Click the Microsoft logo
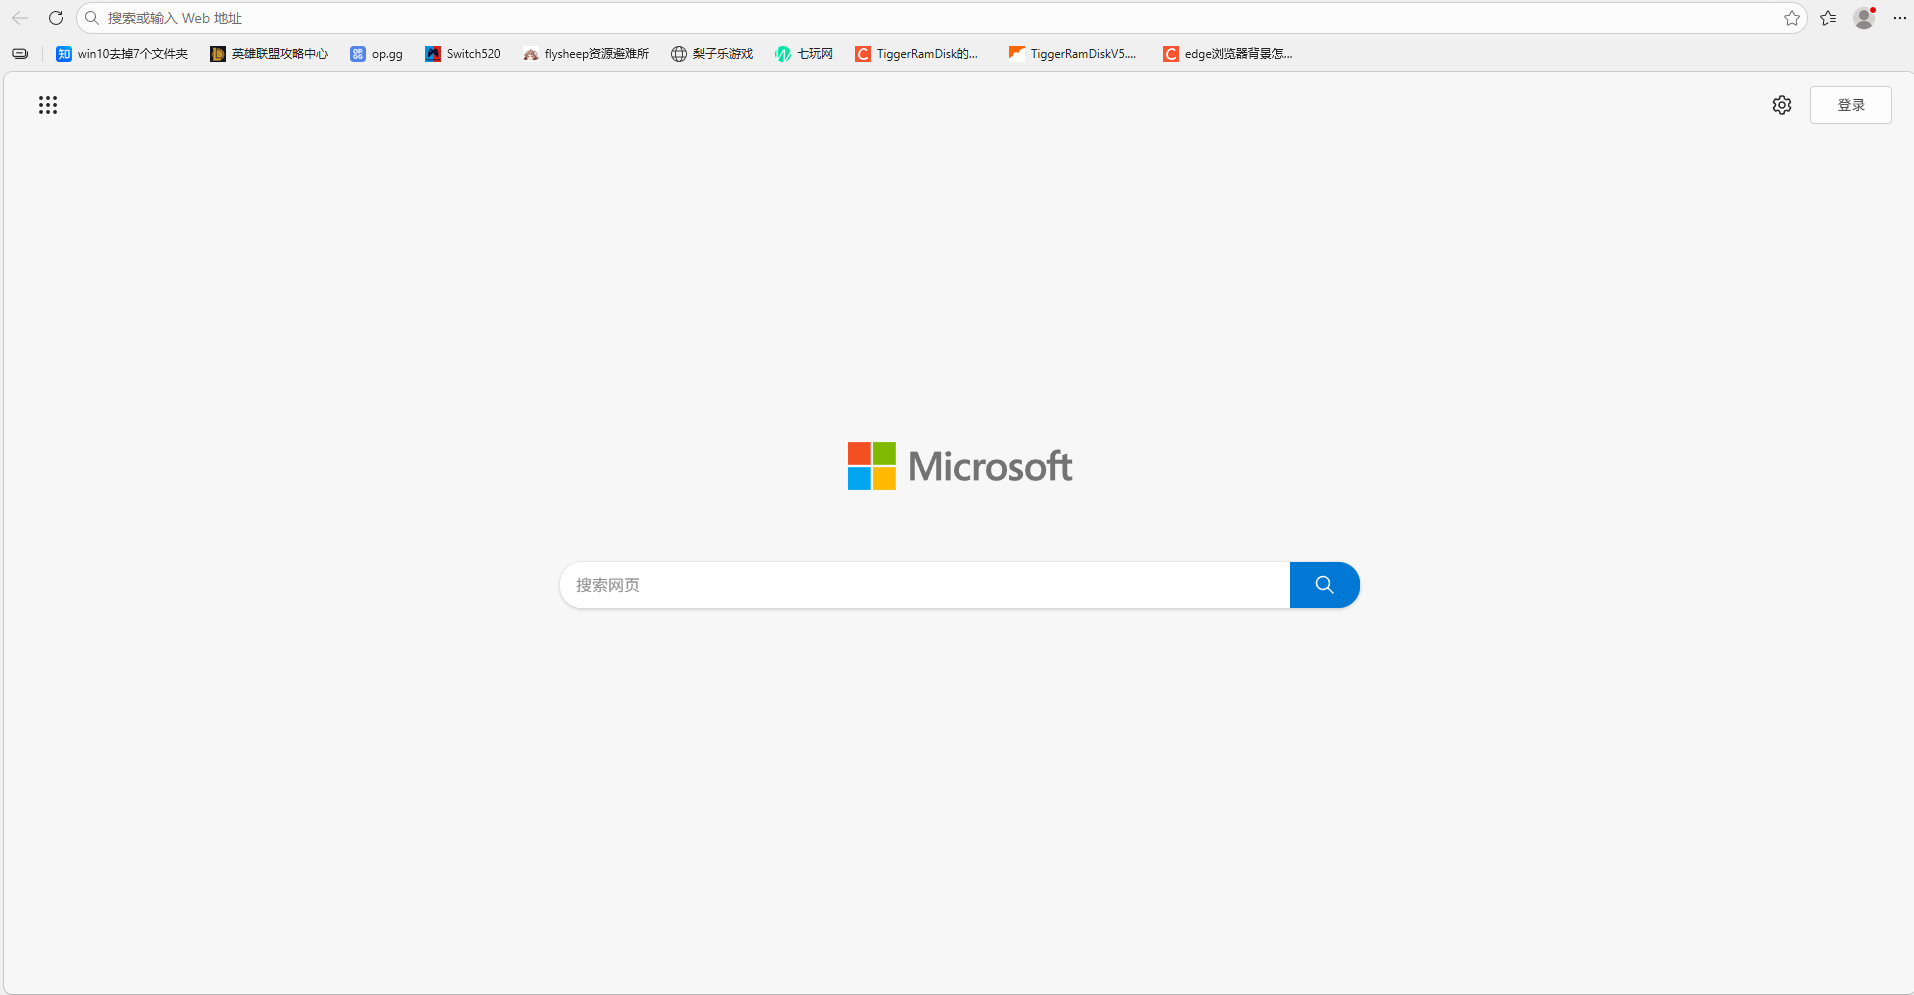This screenshot has width=1914, height=995. [x=960, y=466]
